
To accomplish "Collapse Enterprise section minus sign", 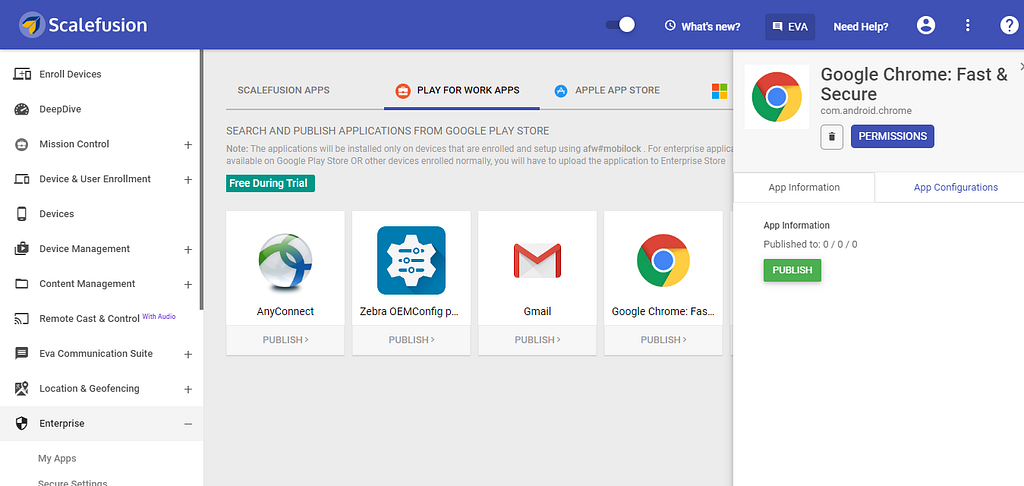I will (188, 425).
